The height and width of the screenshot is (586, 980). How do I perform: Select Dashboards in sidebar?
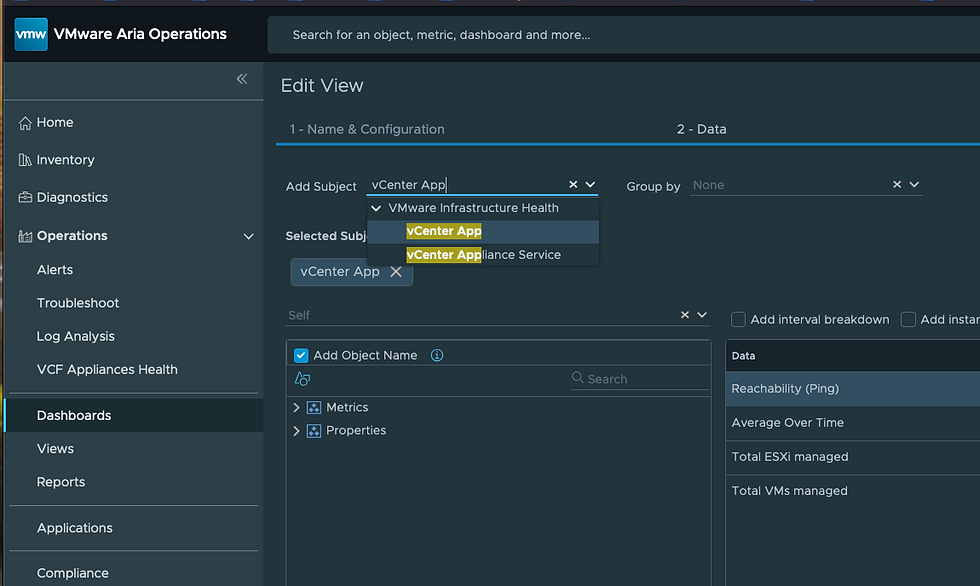(134, 415)
